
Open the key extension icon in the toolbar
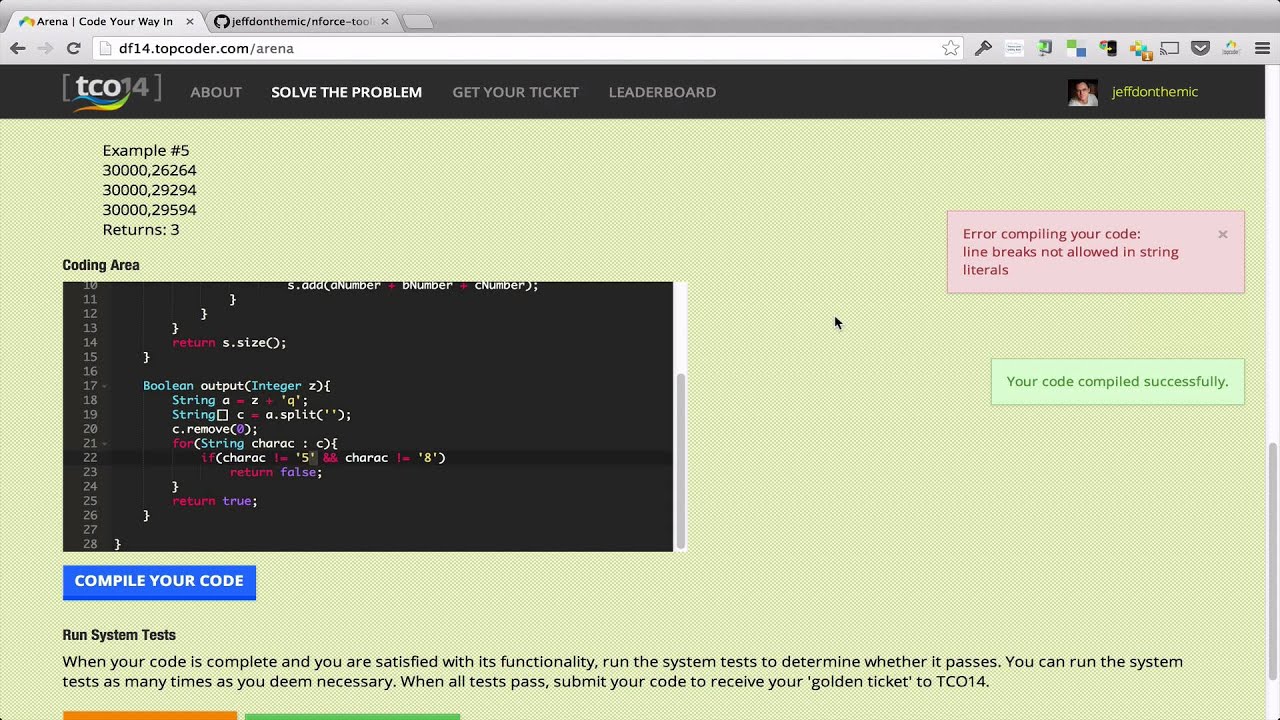click(983, 48)
